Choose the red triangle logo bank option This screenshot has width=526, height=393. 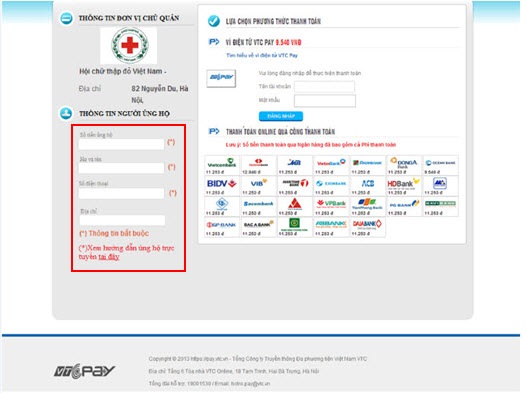point(295,207)
